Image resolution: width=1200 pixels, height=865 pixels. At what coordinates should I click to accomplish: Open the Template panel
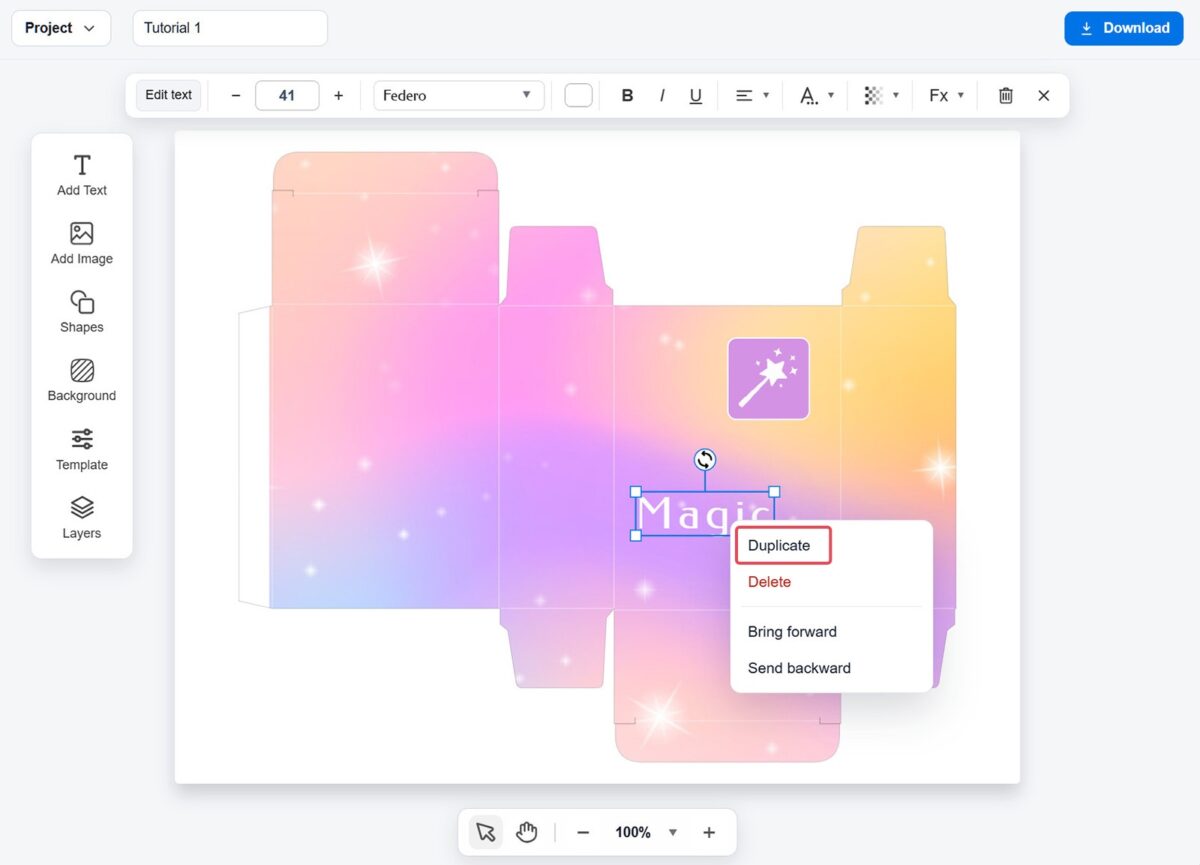(x=82, y=450)
